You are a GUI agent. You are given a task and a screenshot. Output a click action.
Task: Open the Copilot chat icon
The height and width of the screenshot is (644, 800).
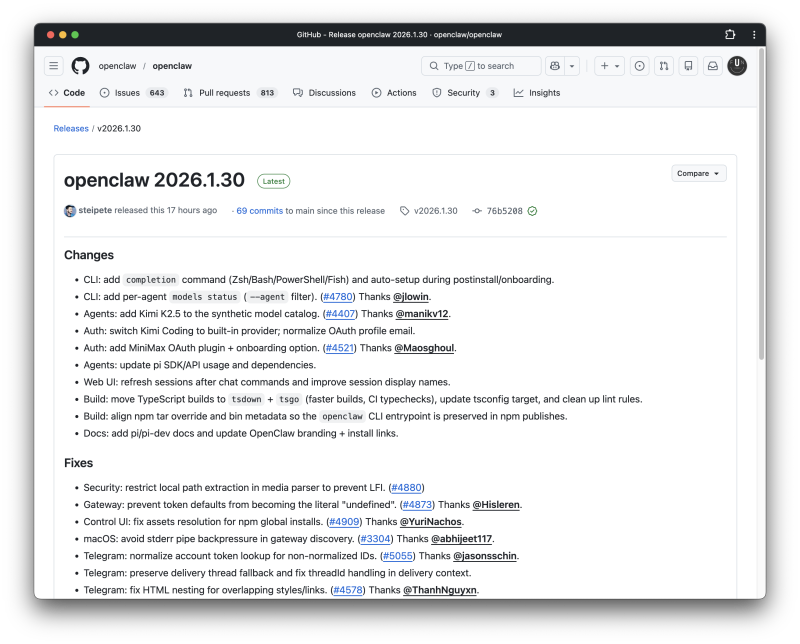tap(555, 66)
